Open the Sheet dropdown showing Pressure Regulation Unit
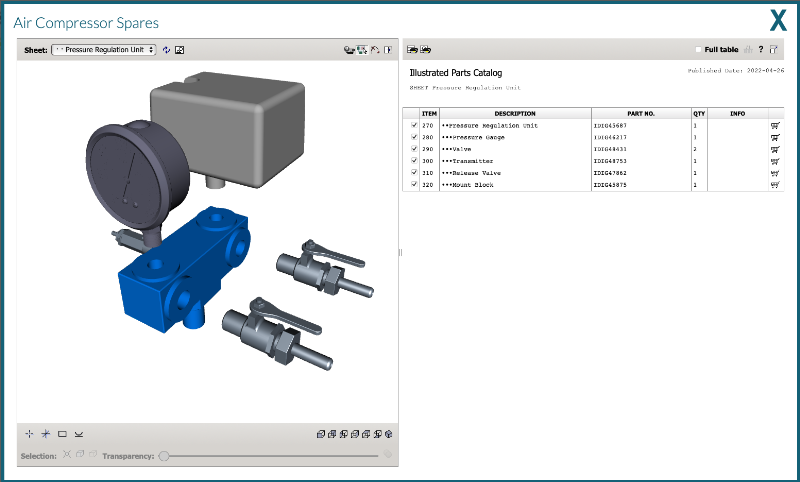The image size is (800, 482). [104, 50]
